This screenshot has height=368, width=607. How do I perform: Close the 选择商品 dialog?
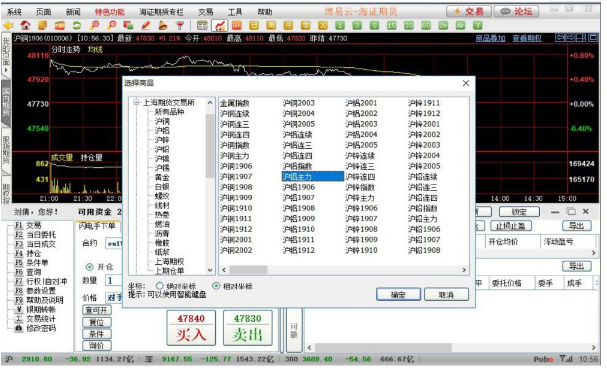pyautogui.click(x=466, y=83)
